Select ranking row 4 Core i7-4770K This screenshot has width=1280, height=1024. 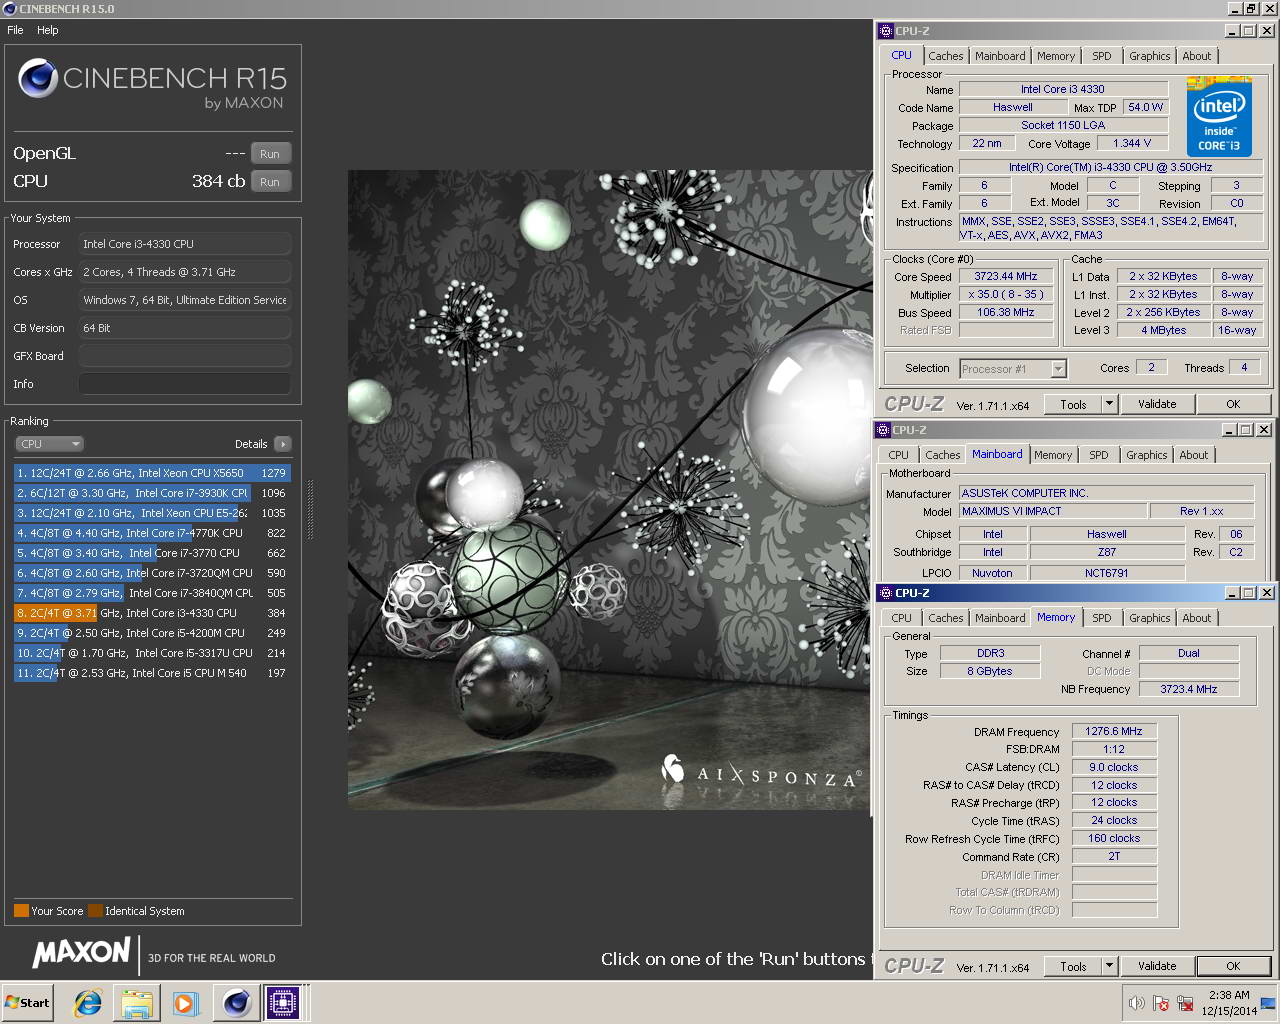(x=152, y=533)
